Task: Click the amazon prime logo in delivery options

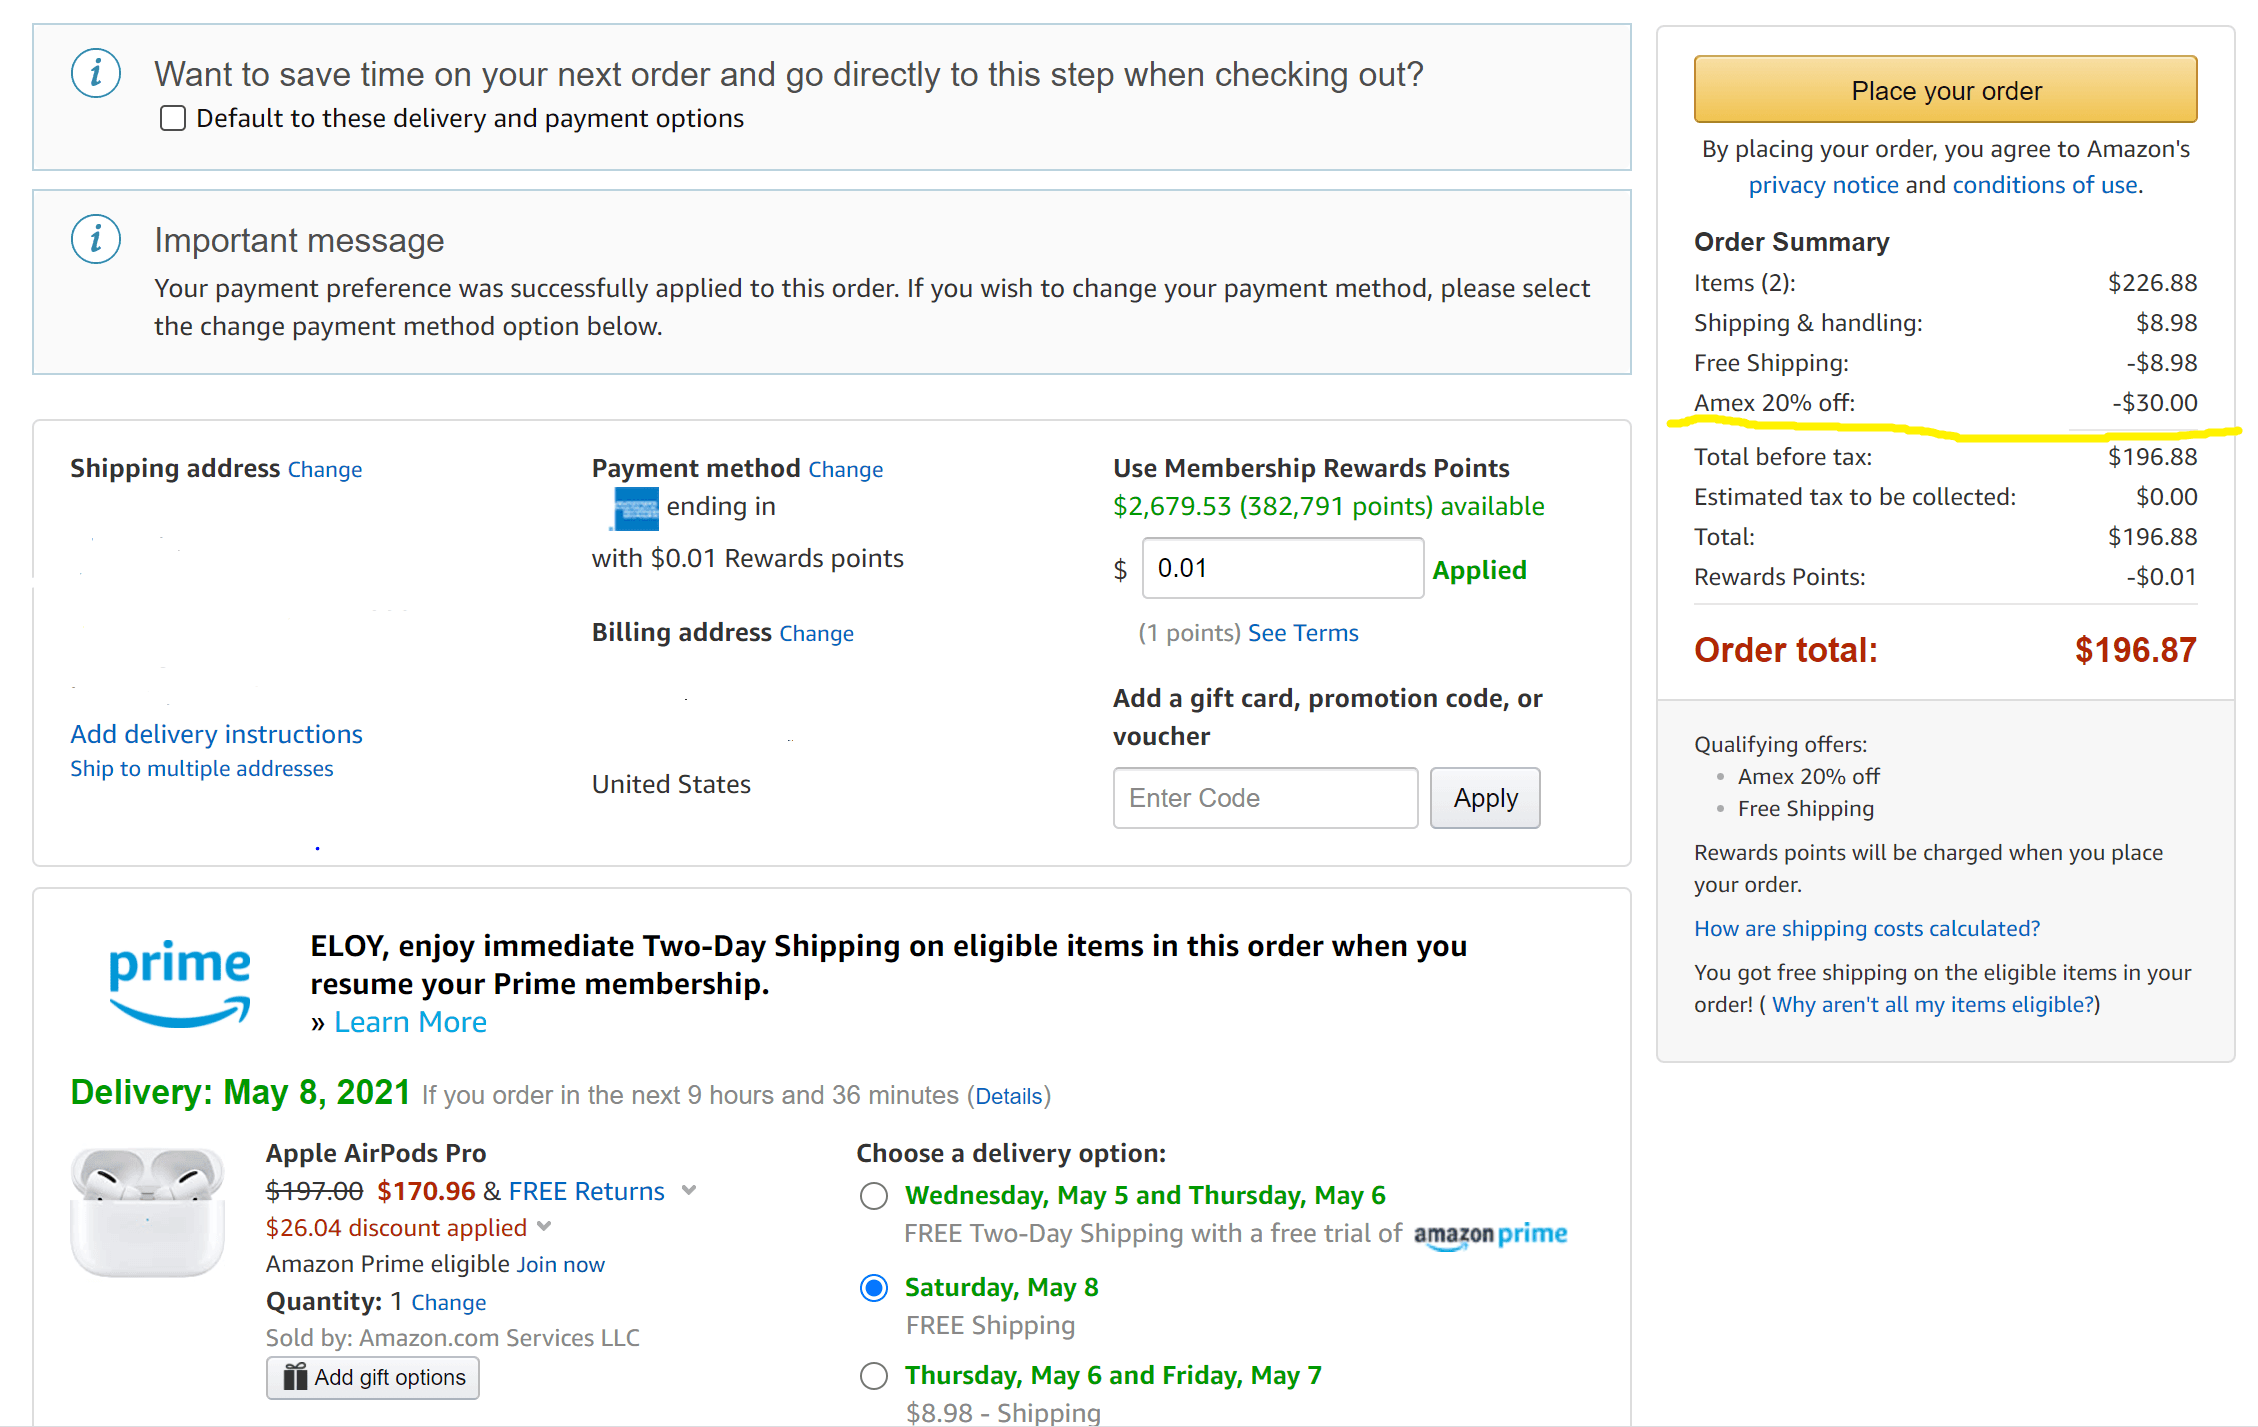Action: (x=1490, y=1235)
